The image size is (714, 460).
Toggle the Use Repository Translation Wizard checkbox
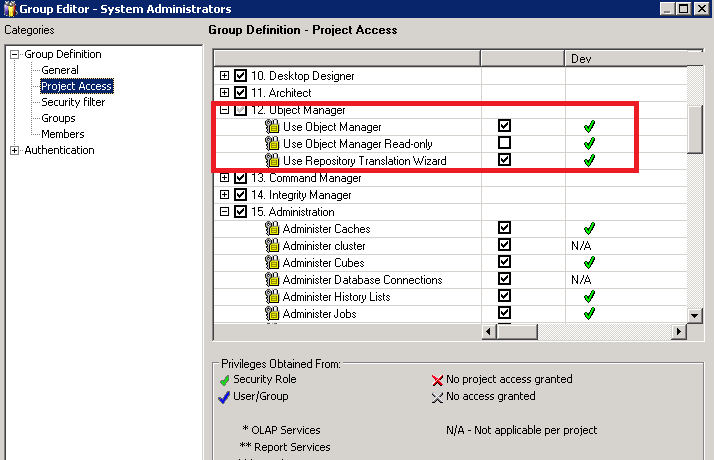pos(504,159)
